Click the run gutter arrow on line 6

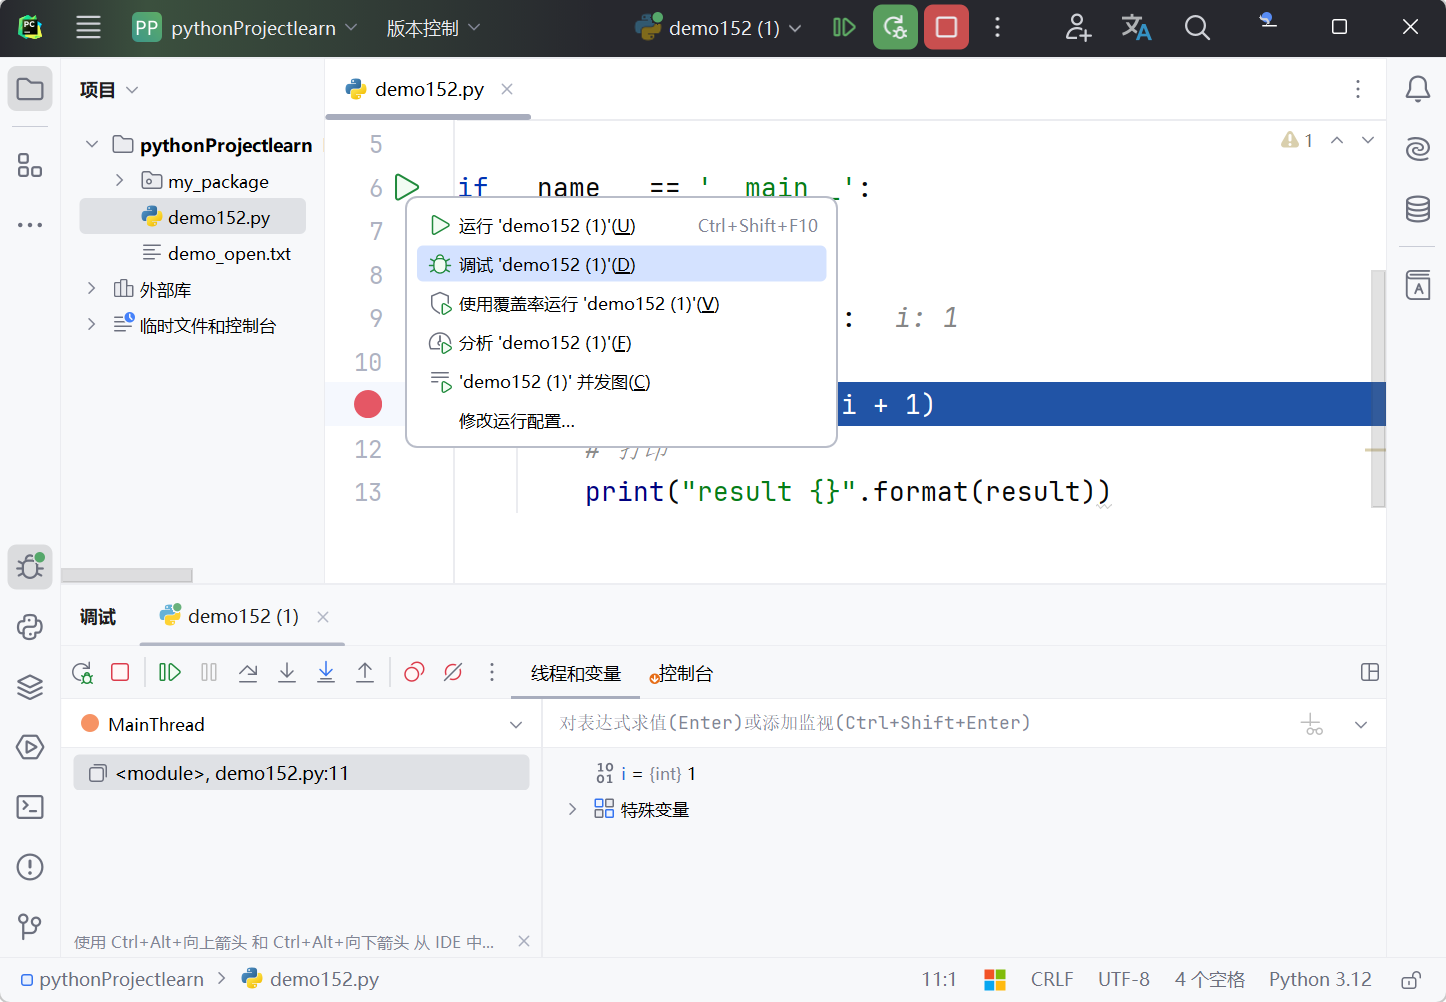point(406,187)
